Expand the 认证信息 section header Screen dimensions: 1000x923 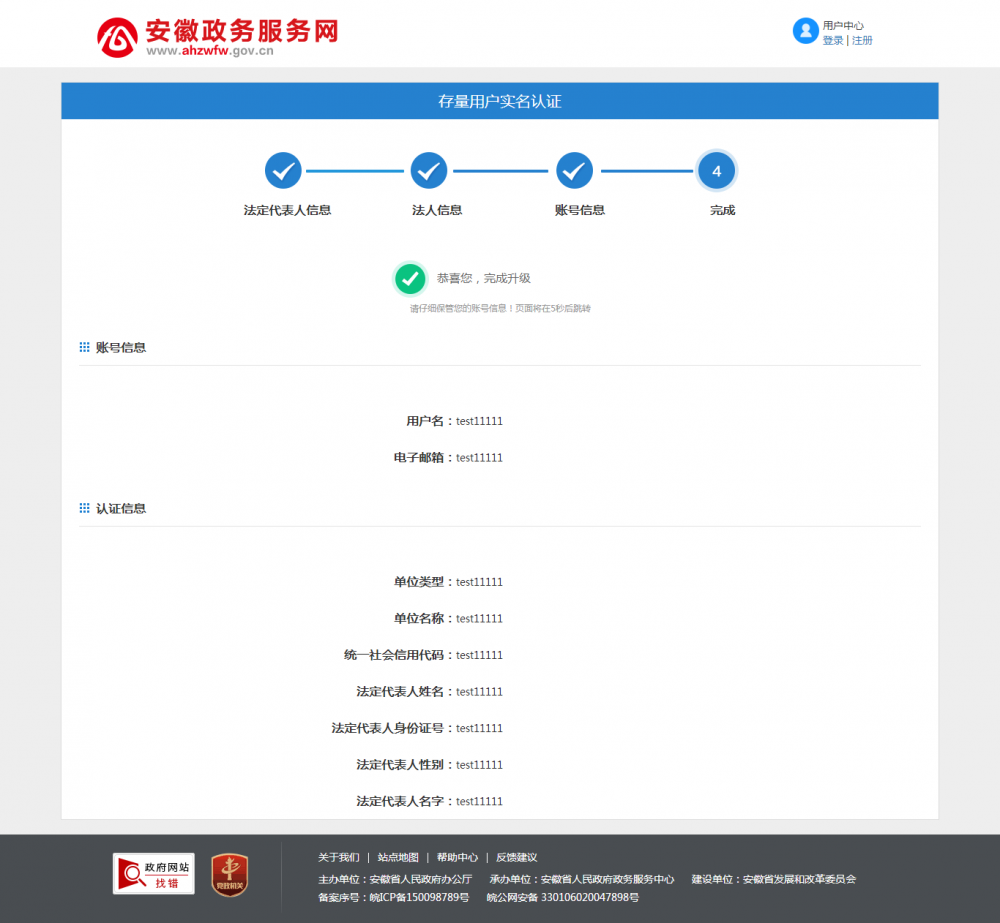coord(124,508)
